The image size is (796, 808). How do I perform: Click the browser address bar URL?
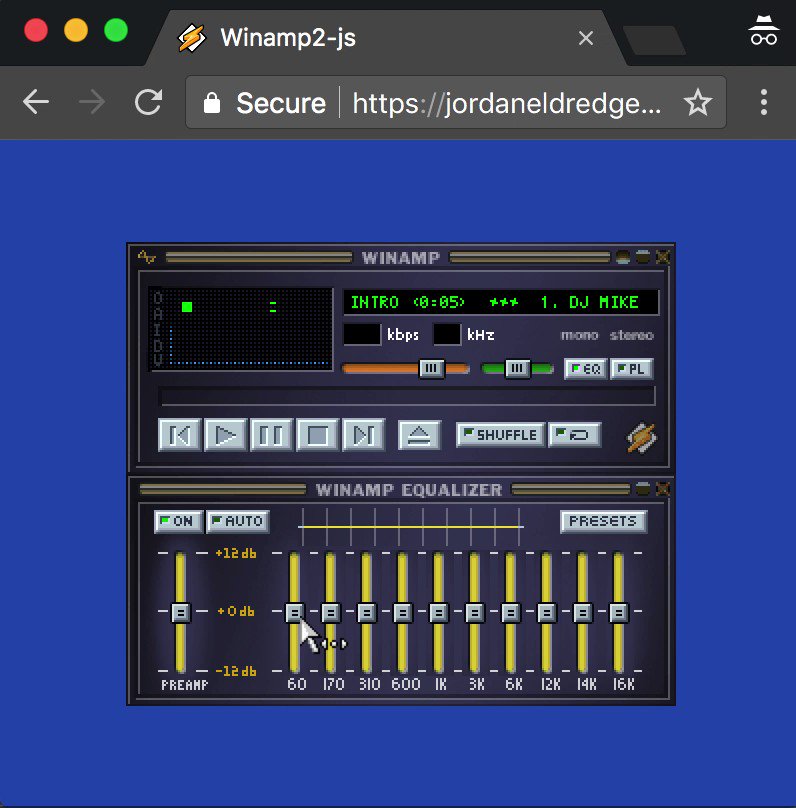coord(507,103)
